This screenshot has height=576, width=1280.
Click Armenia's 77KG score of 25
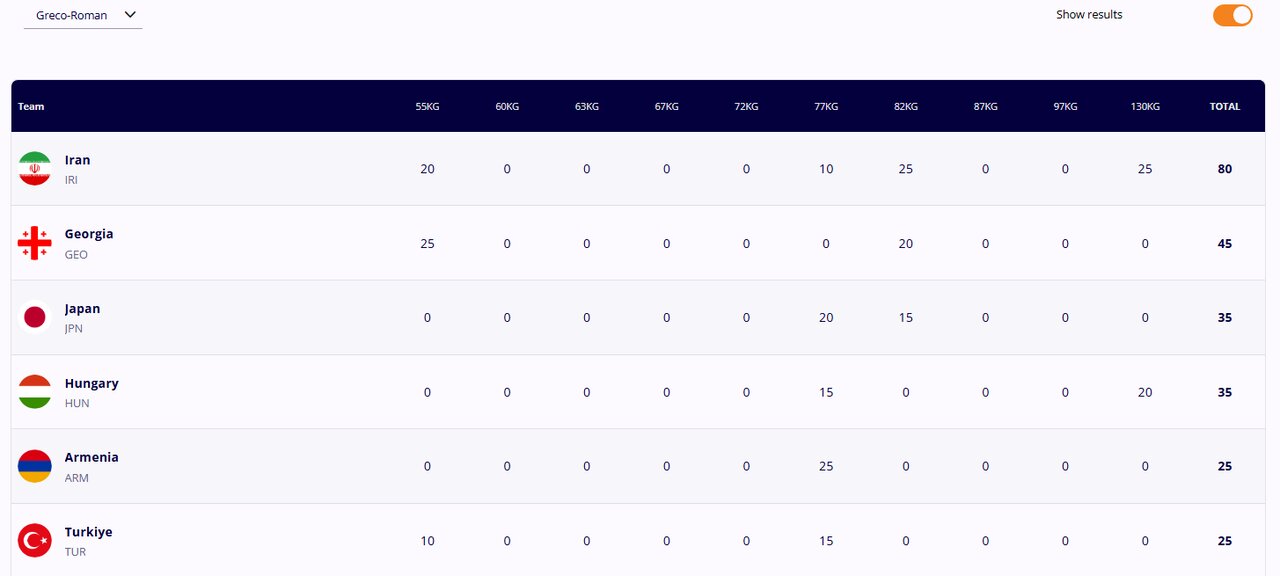pos(826,466)
